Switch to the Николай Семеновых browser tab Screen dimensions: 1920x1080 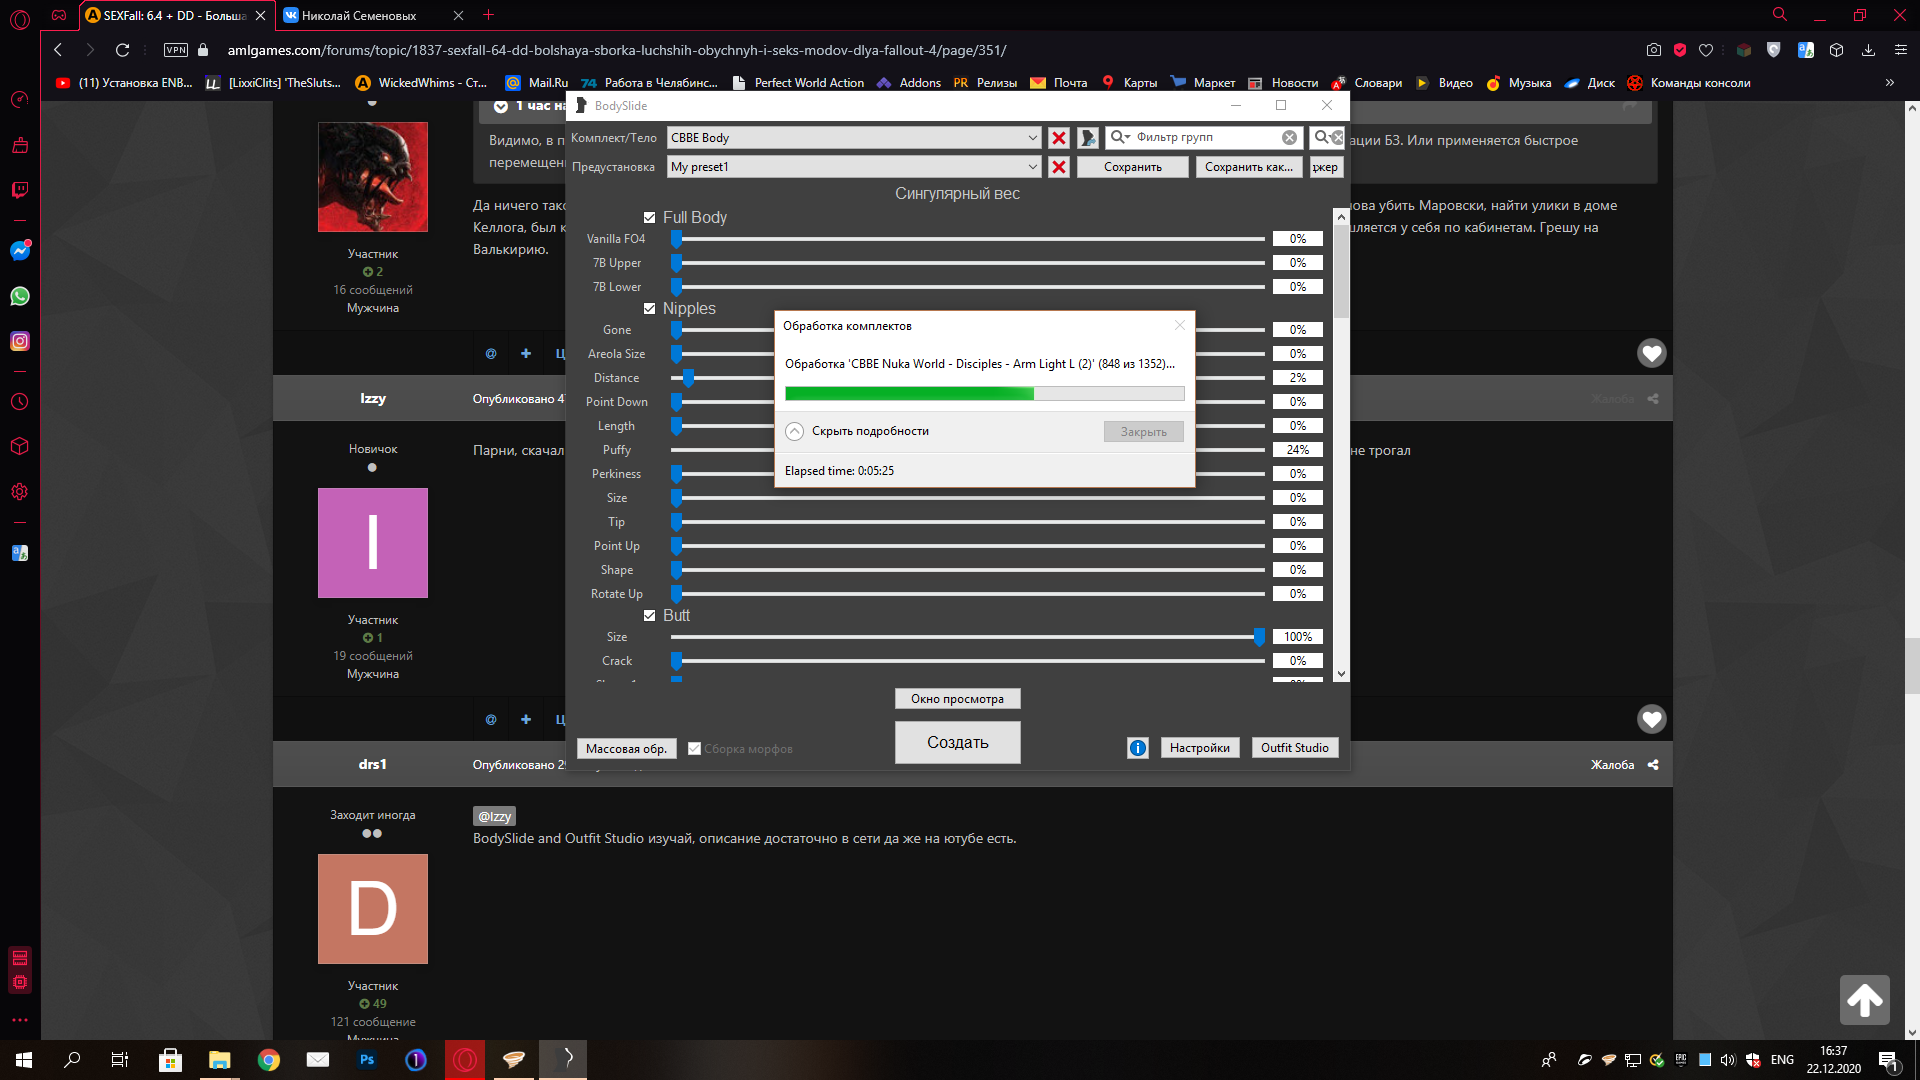[360, 15]
